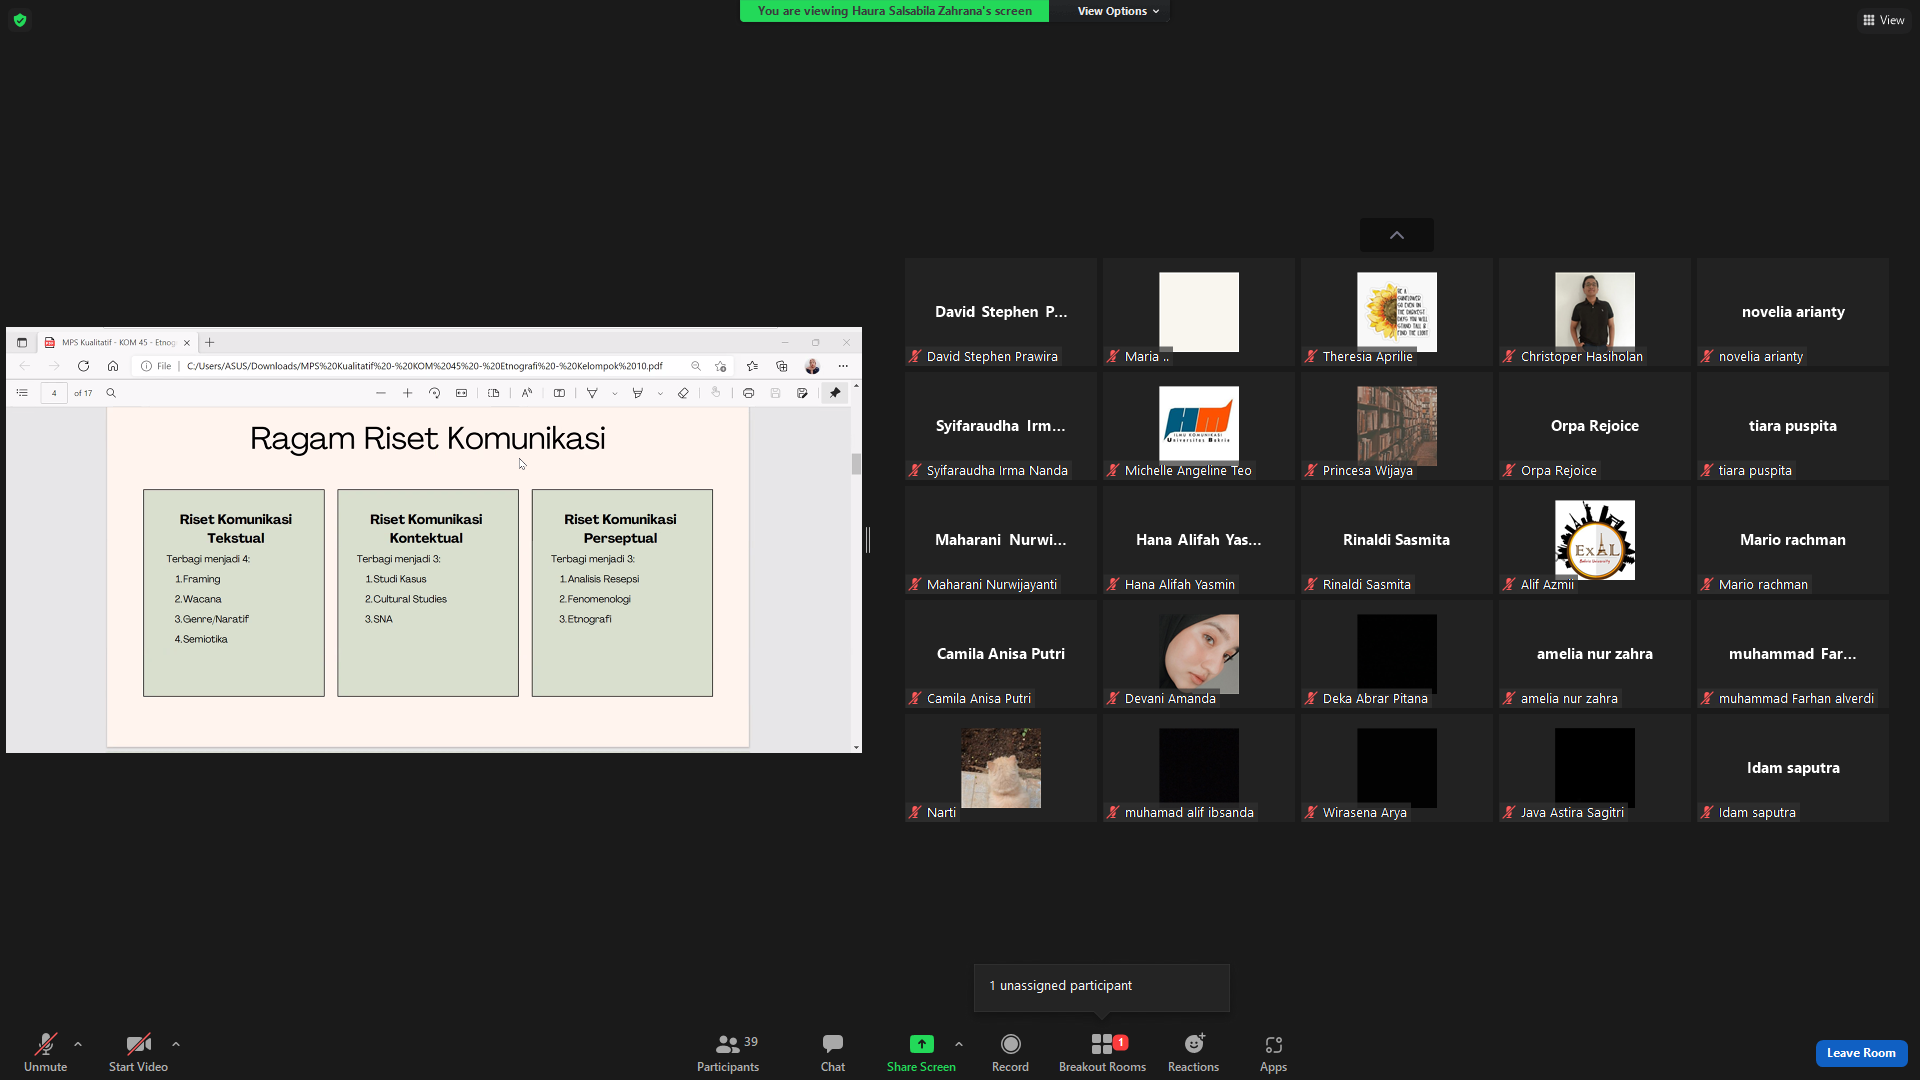Go to the browser home page

click(113, 366)
